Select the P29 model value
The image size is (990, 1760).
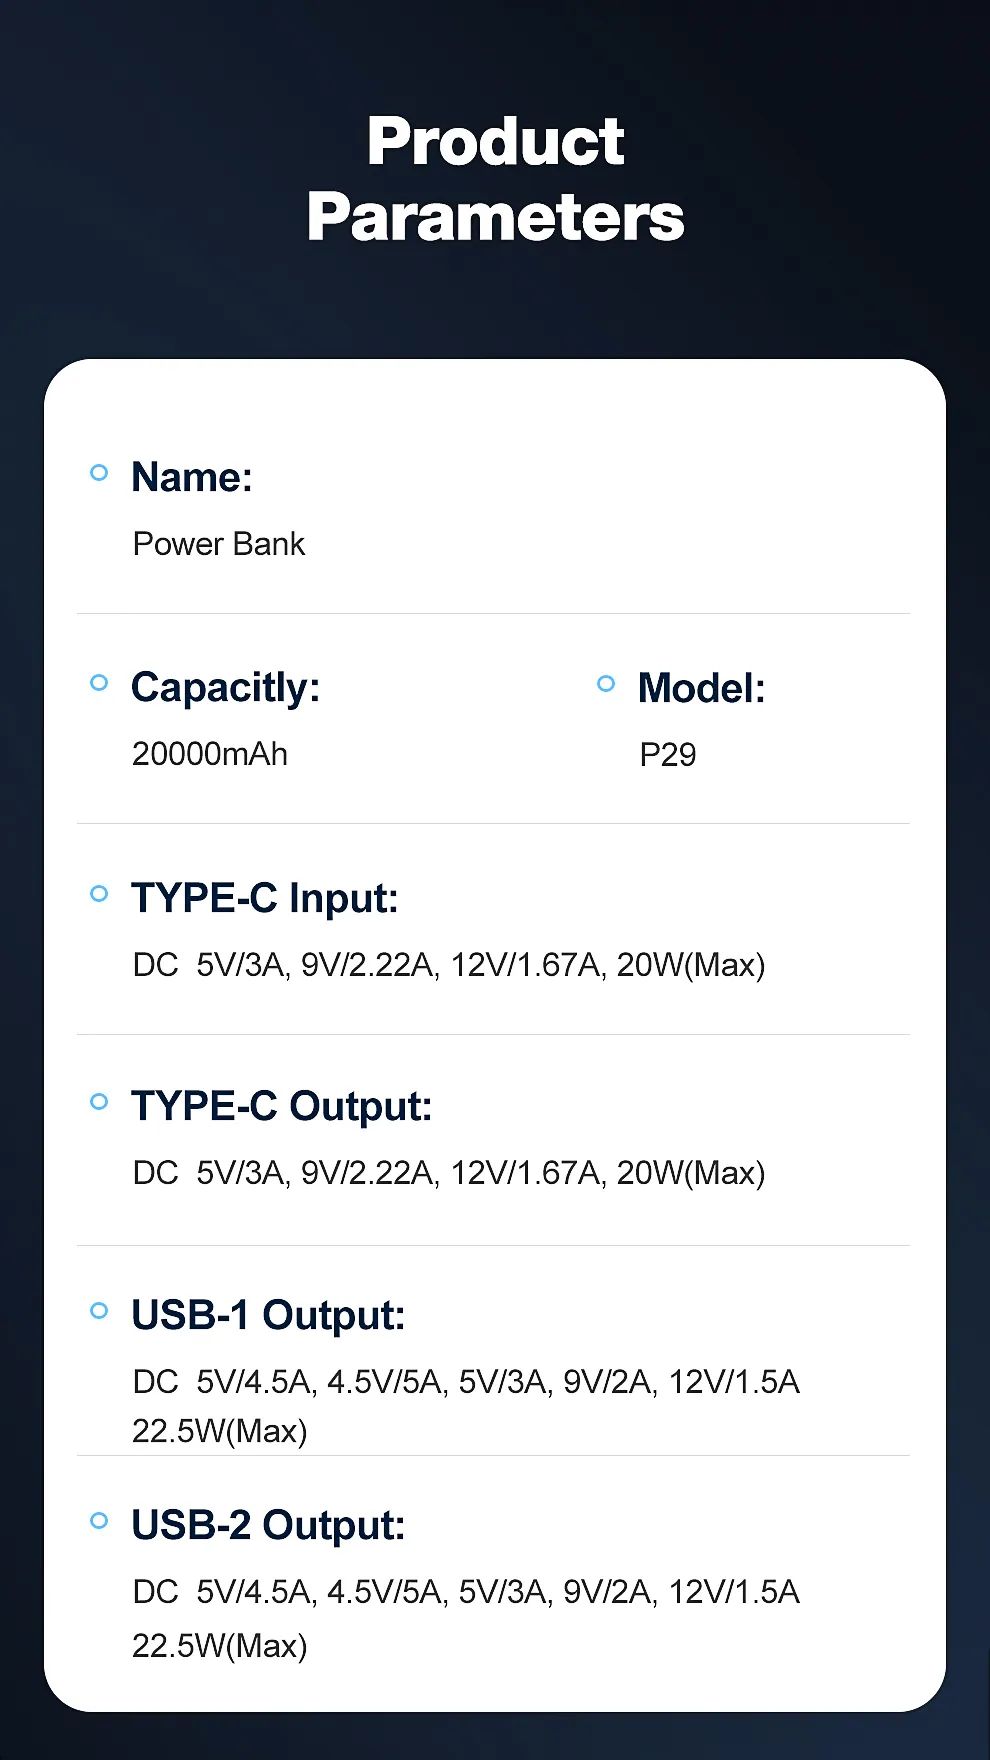[668, 755]
